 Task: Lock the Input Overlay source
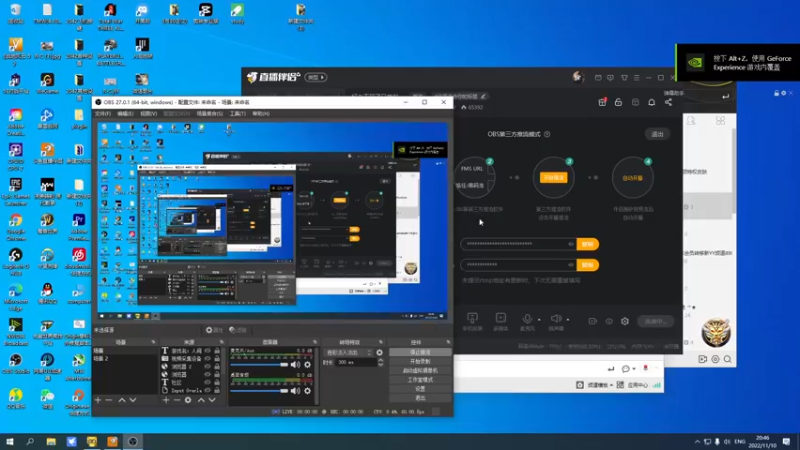pos(217,390)
